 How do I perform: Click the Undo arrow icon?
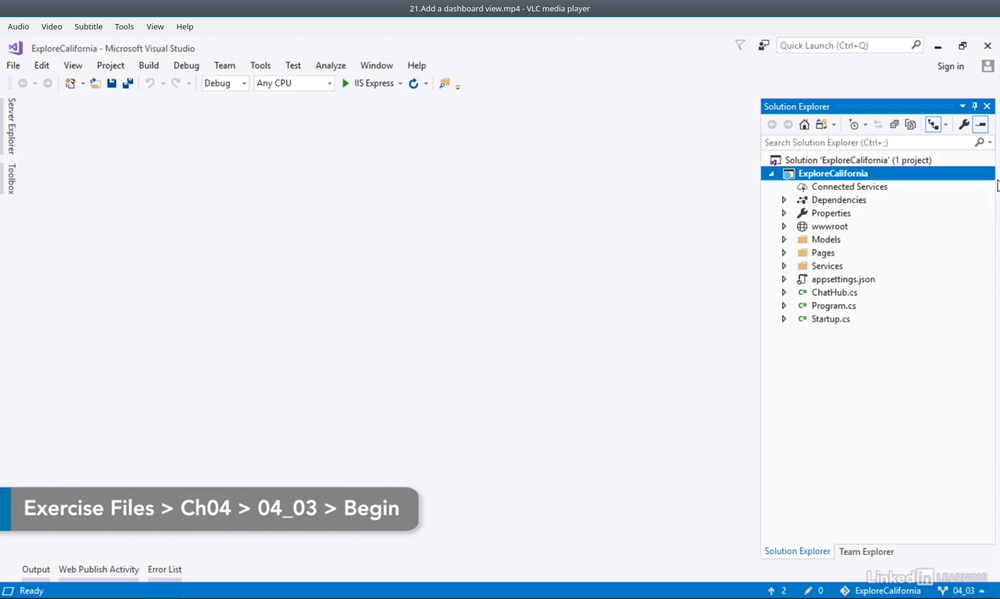(150, 84)
